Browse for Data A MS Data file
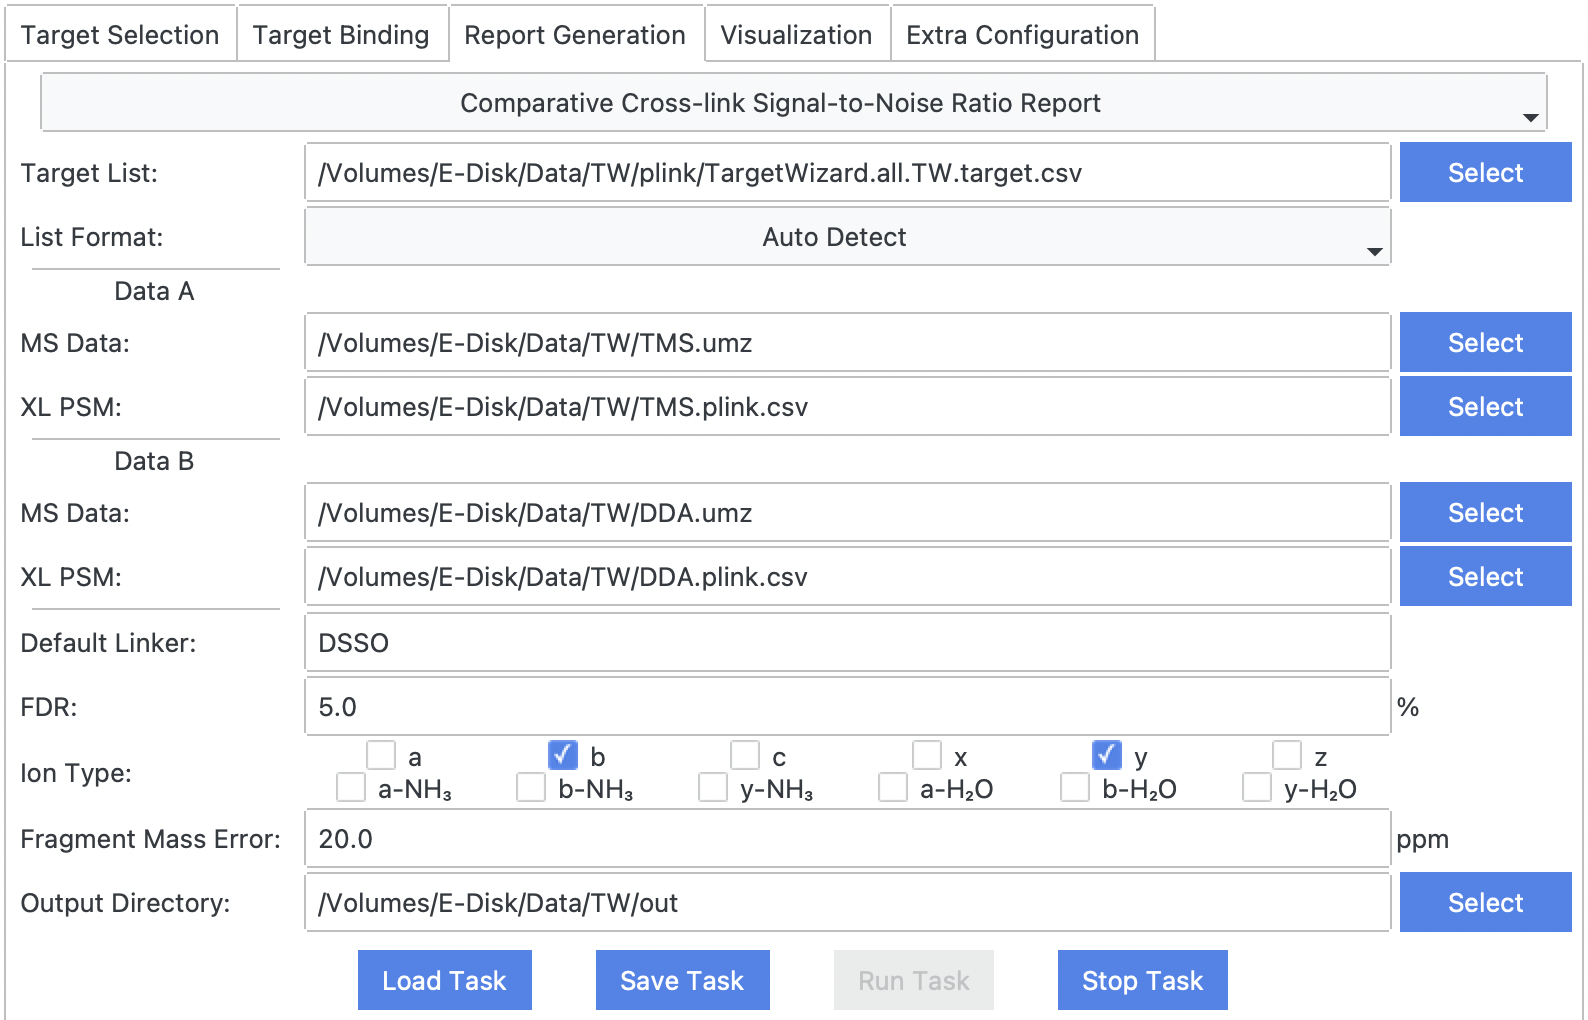1588x1020 pixels. 1485,343
